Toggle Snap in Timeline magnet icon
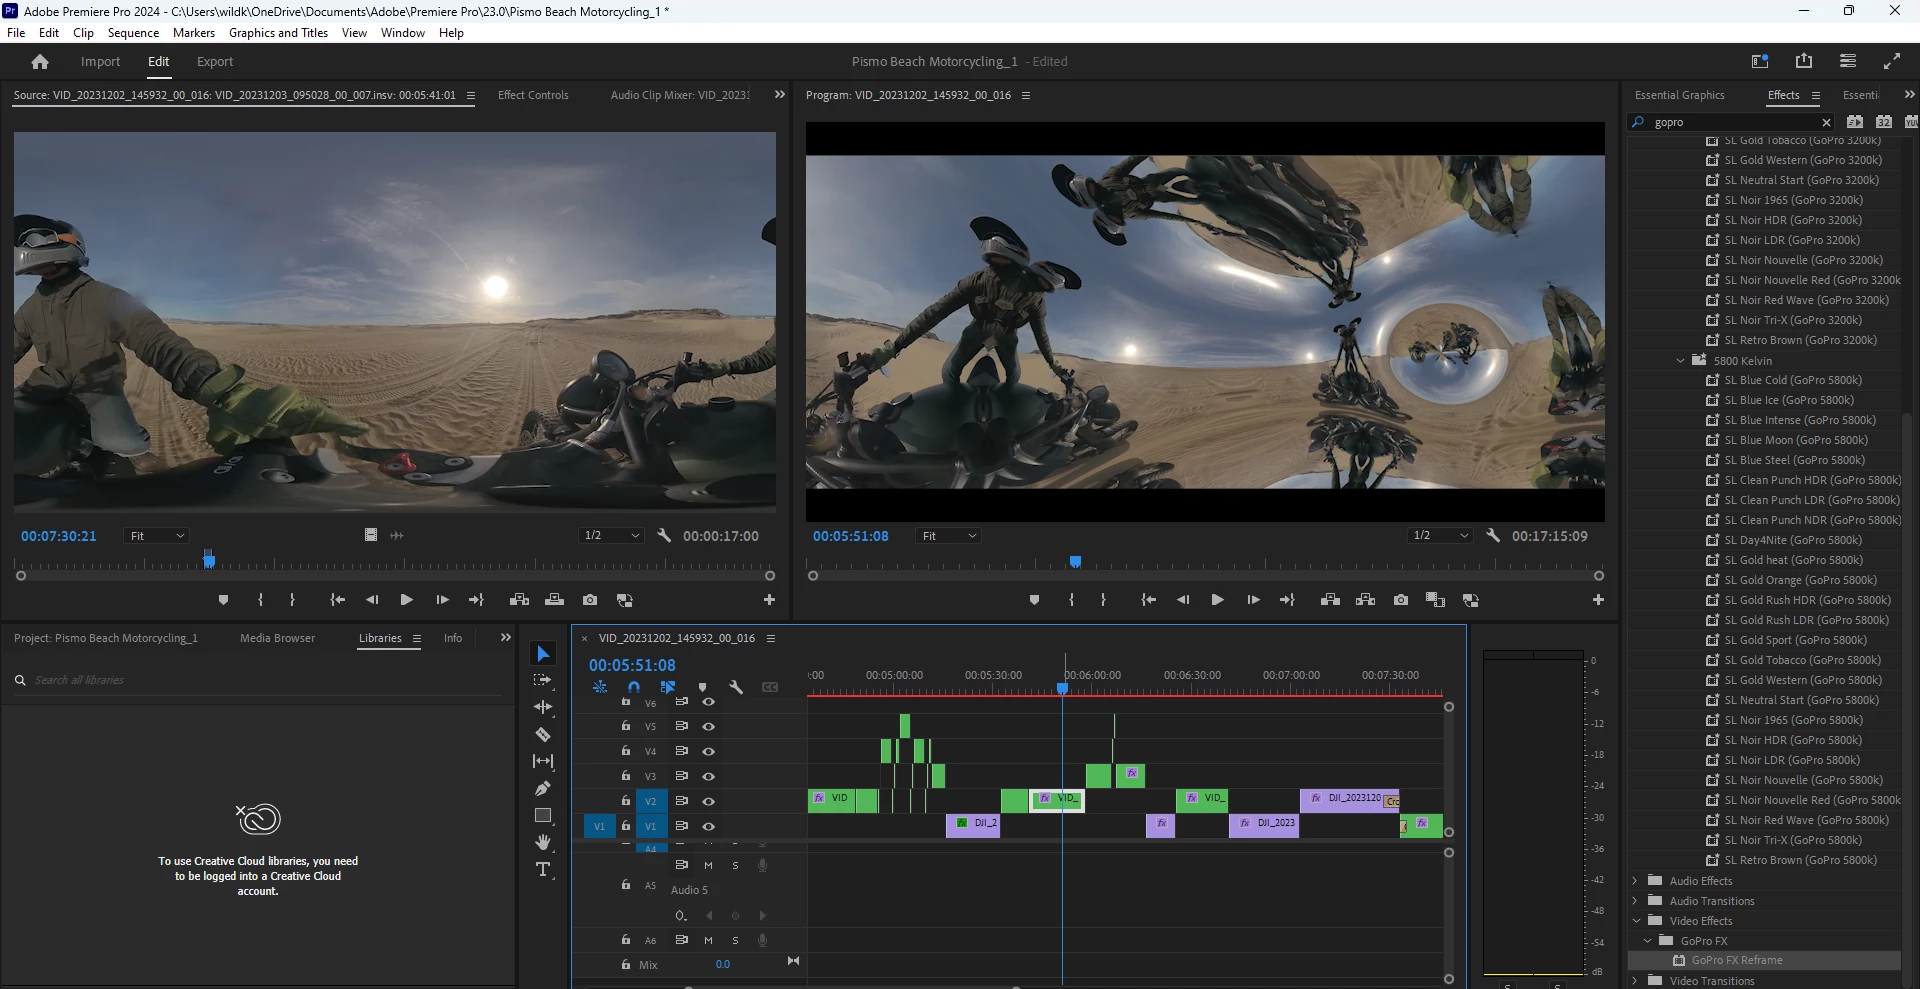The image size is (1920, 989). tap(633, 687)
